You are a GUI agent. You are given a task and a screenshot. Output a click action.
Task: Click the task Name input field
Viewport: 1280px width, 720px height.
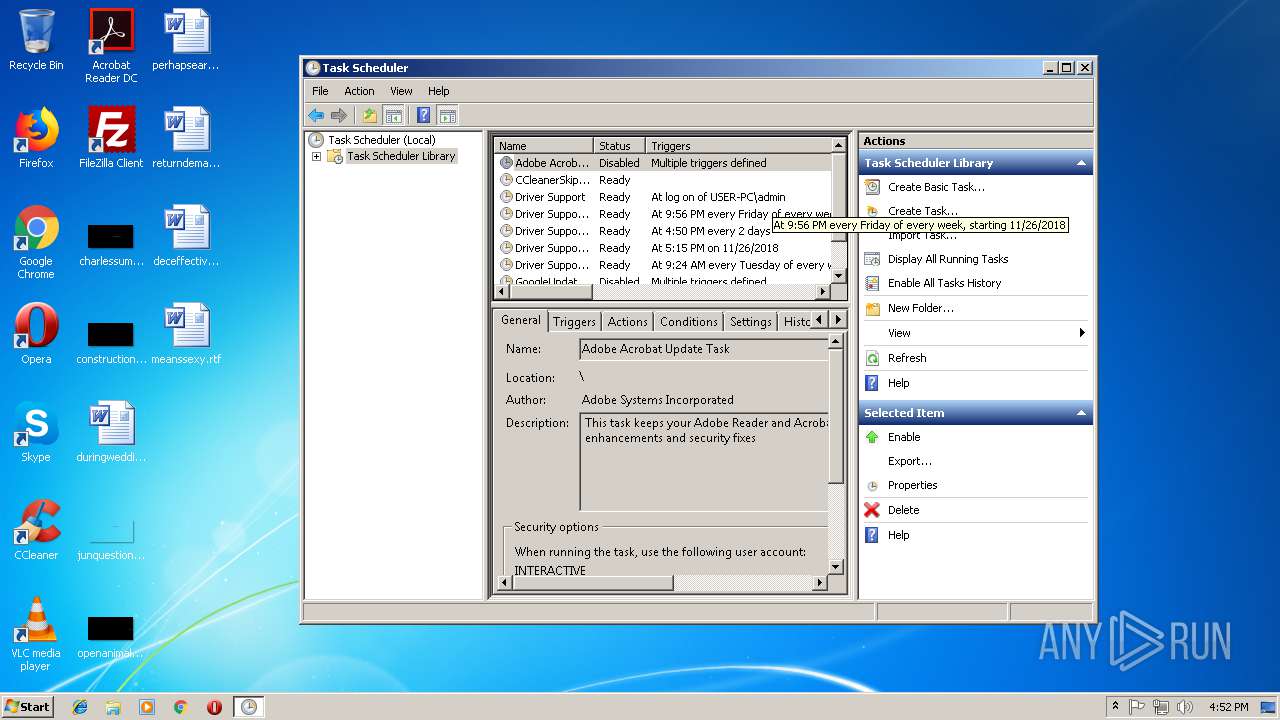pos(704,349)
